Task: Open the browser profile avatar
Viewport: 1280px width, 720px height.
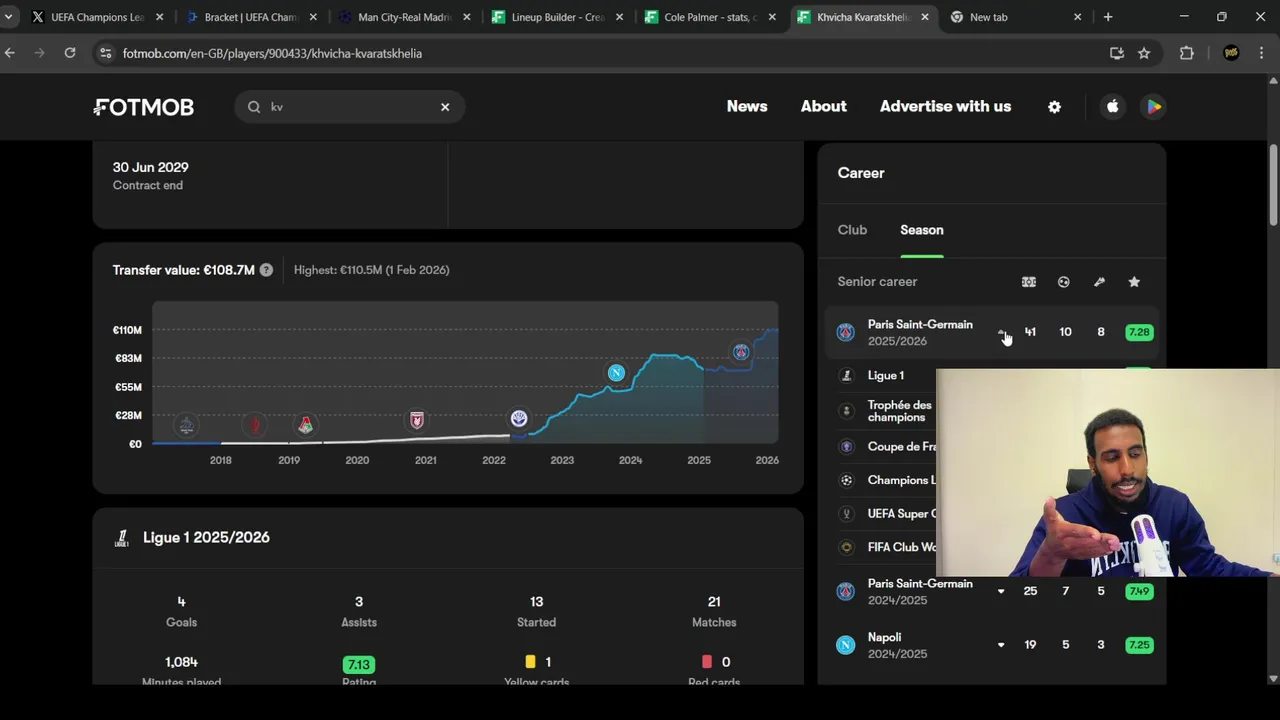Action: [x=1231, y=53]
